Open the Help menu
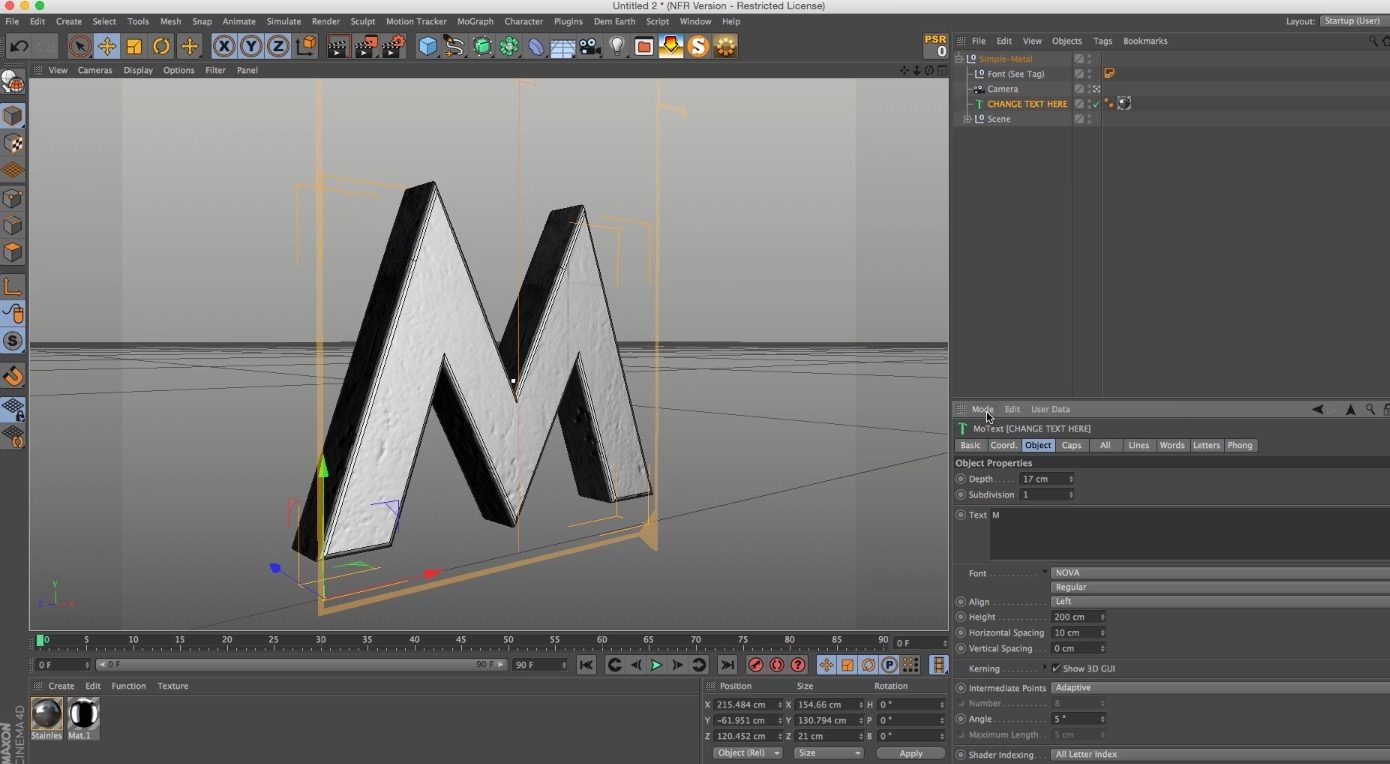This screenshot has height=764, width=1390. (731, 21)
